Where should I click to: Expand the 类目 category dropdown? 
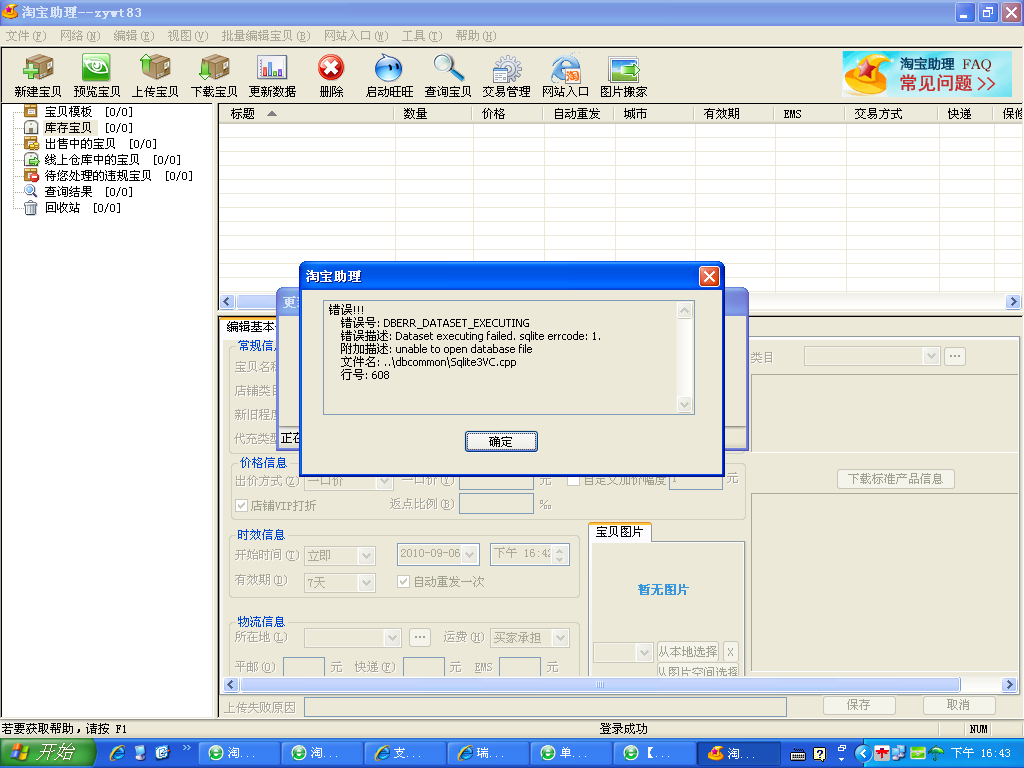click(x=931, y=356)
